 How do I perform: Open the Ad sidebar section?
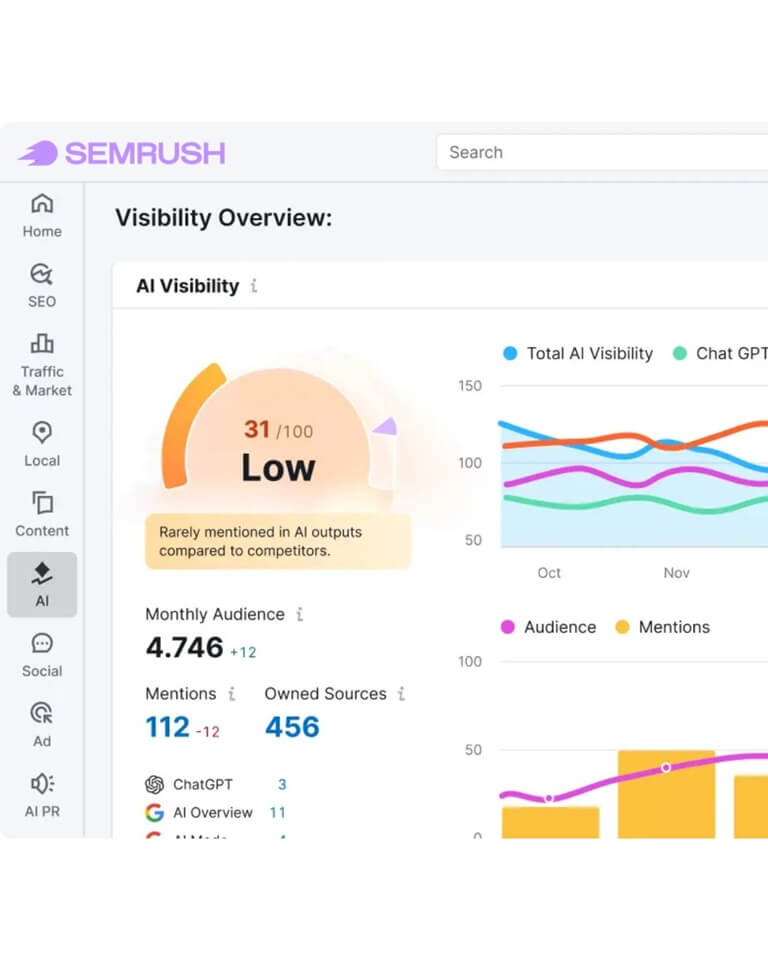42,726
